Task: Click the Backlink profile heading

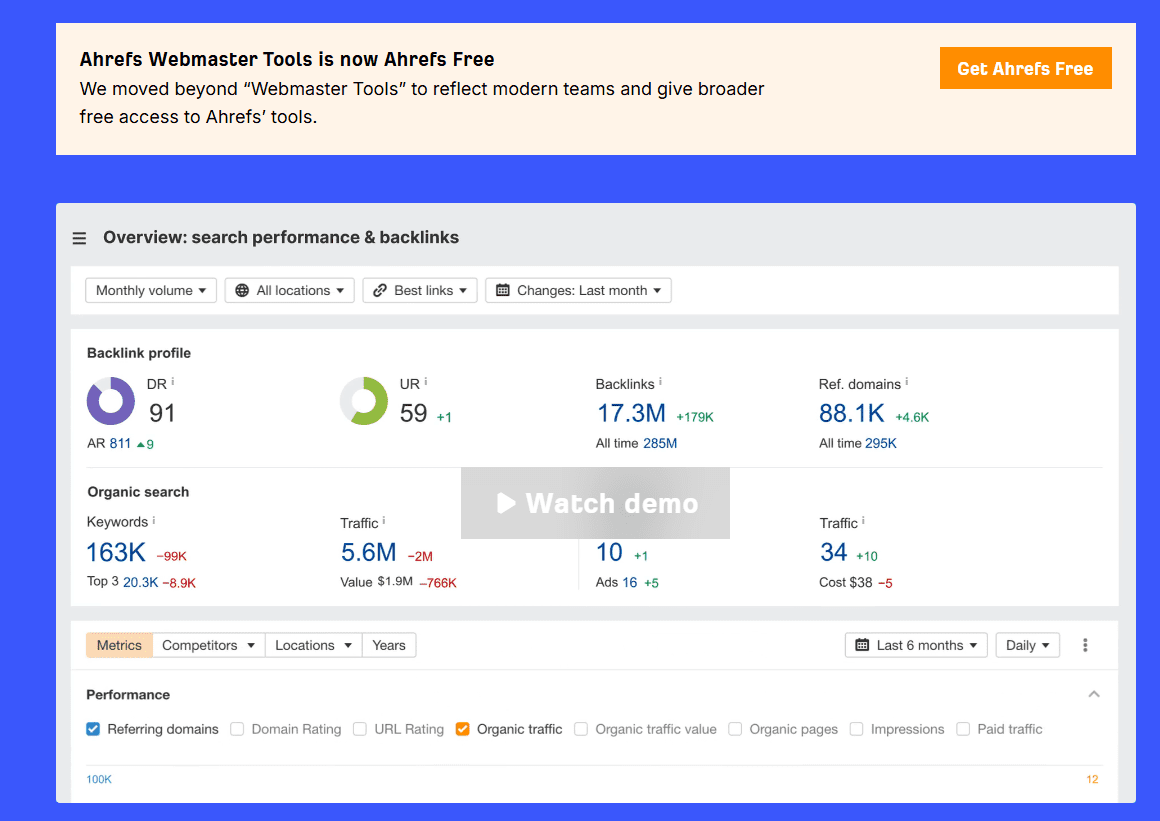Action: click(139, 353)
